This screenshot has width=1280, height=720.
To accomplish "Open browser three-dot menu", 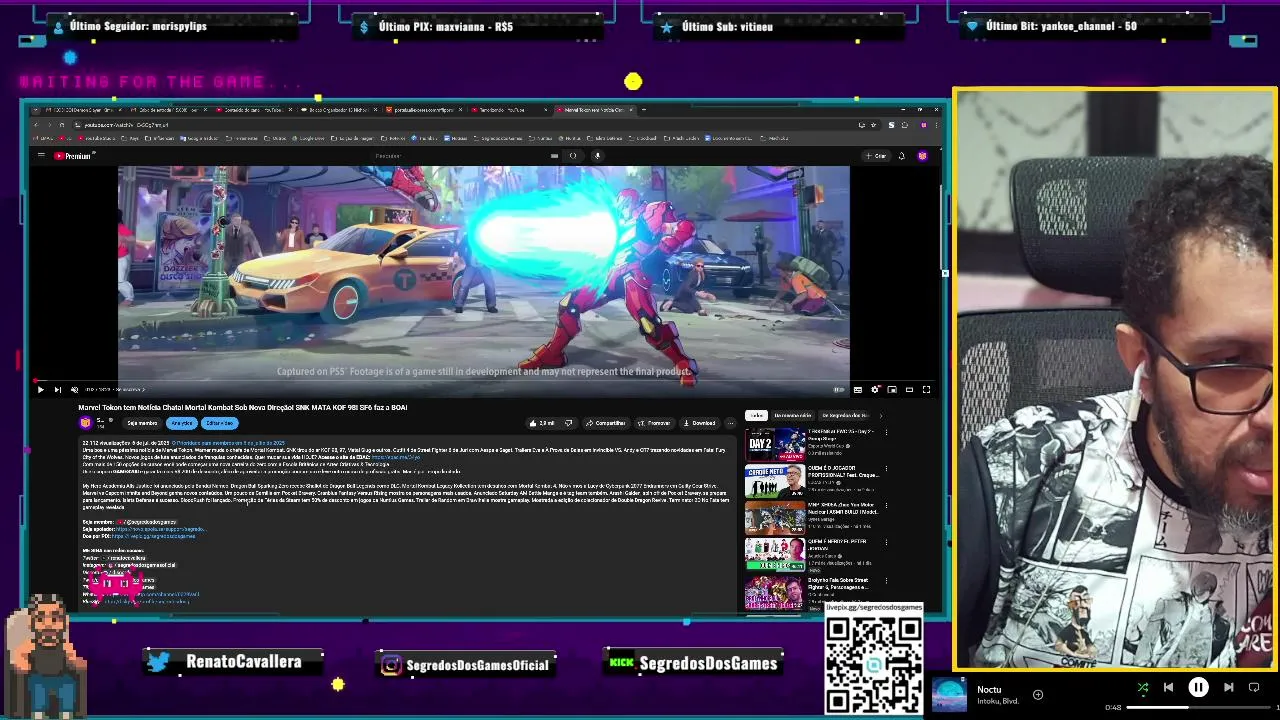I will click(x=936, y=125).
